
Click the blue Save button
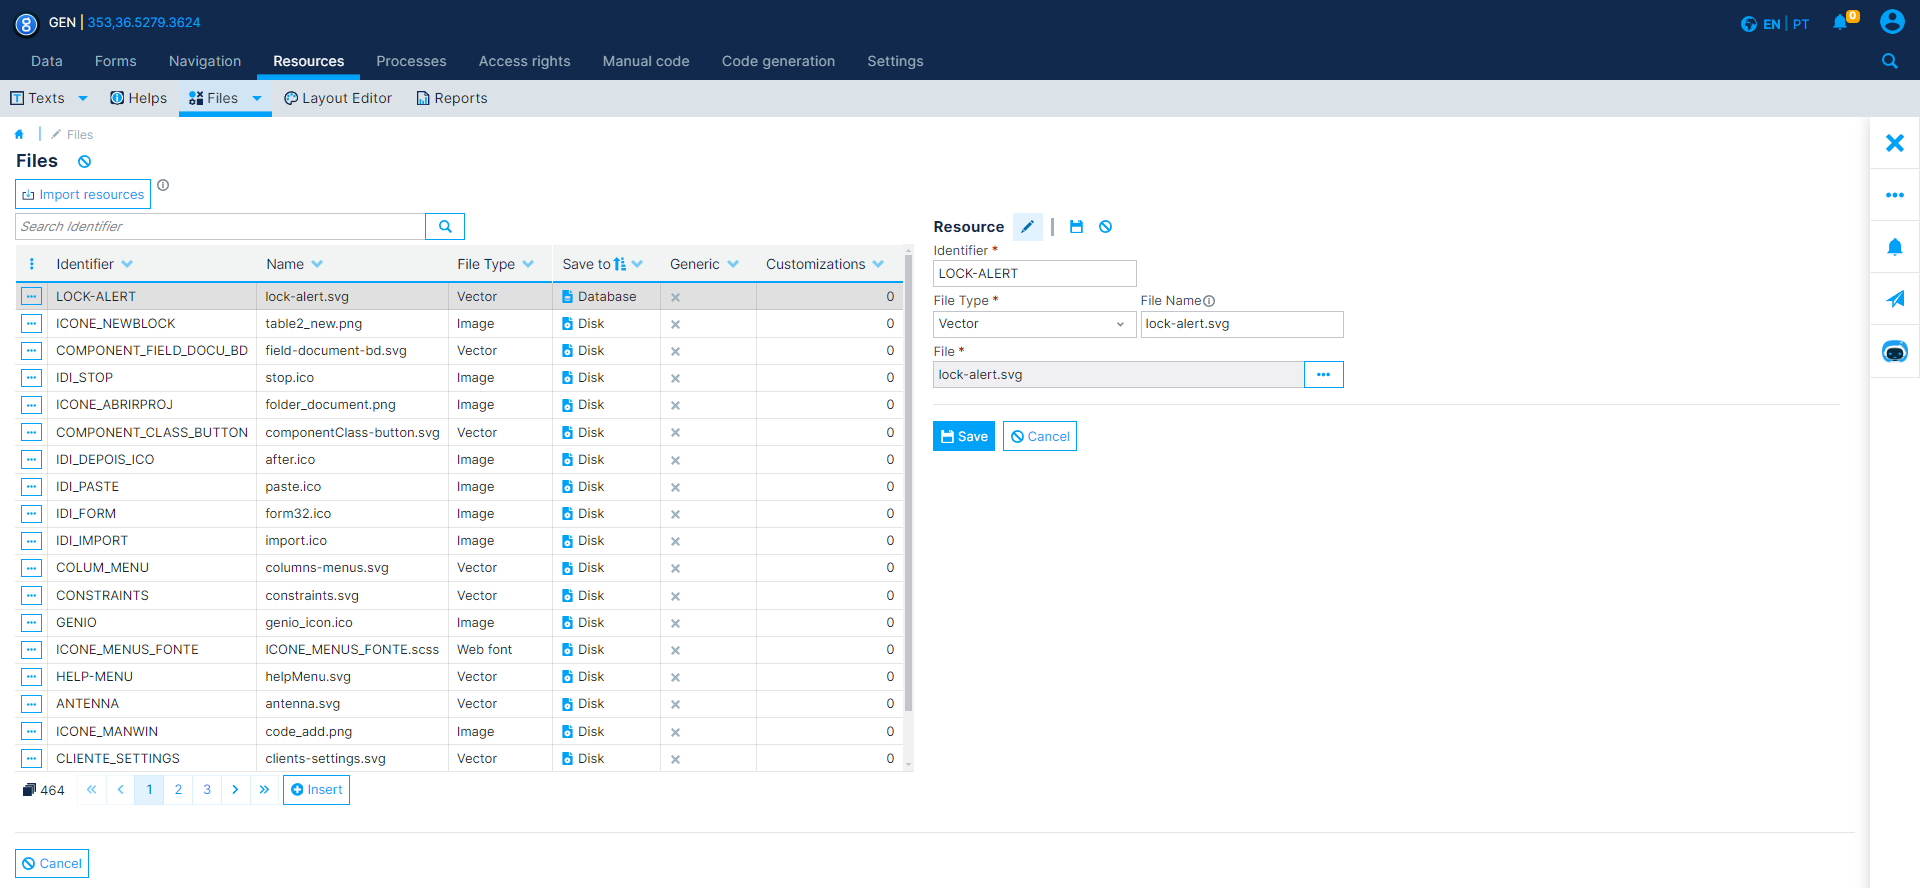[964, 436]
